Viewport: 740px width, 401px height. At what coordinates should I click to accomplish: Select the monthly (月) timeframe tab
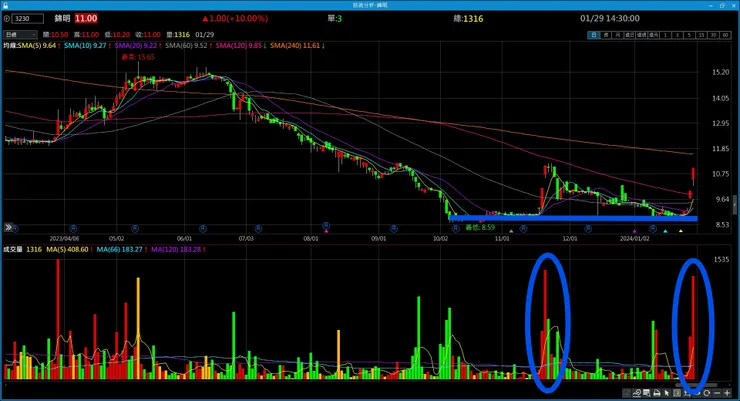tap(617, 35)
